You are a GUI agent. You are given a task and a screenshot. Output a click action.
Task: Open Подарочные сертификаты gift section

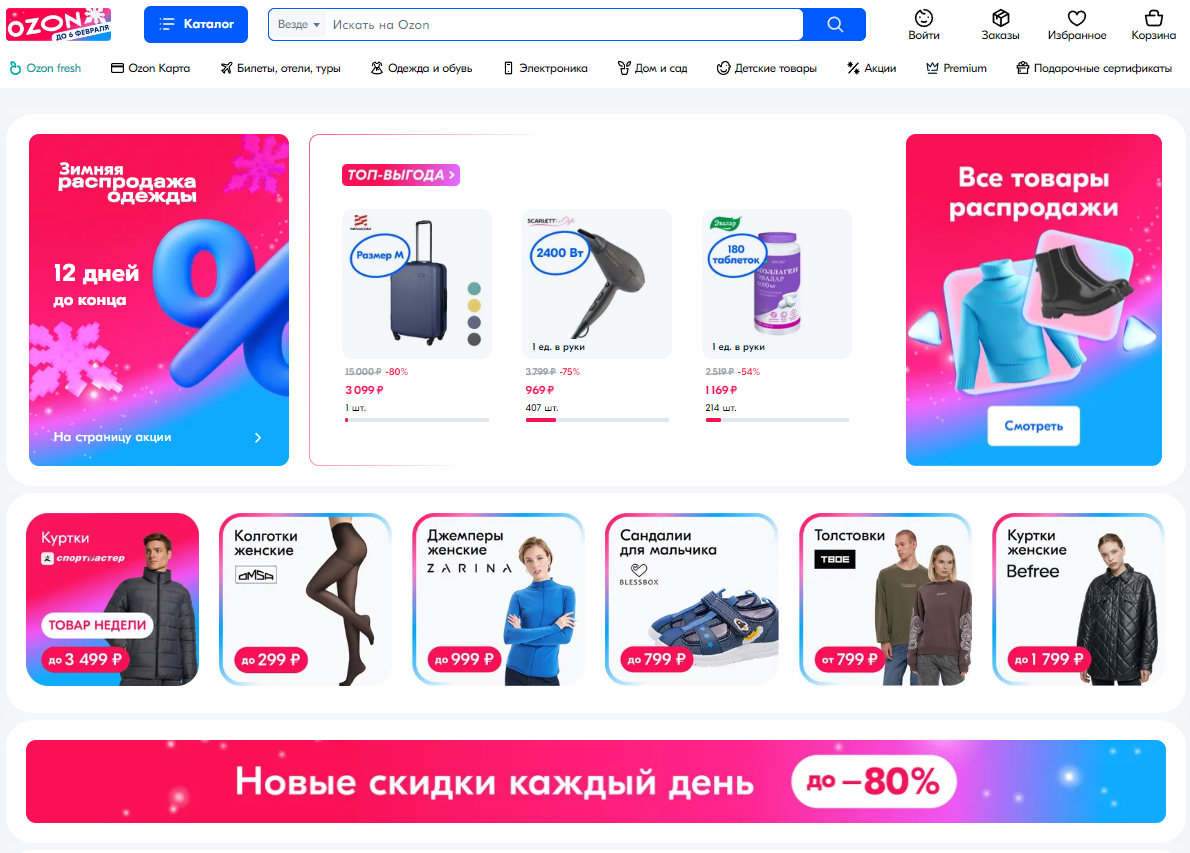click(x=1094, y=68)
